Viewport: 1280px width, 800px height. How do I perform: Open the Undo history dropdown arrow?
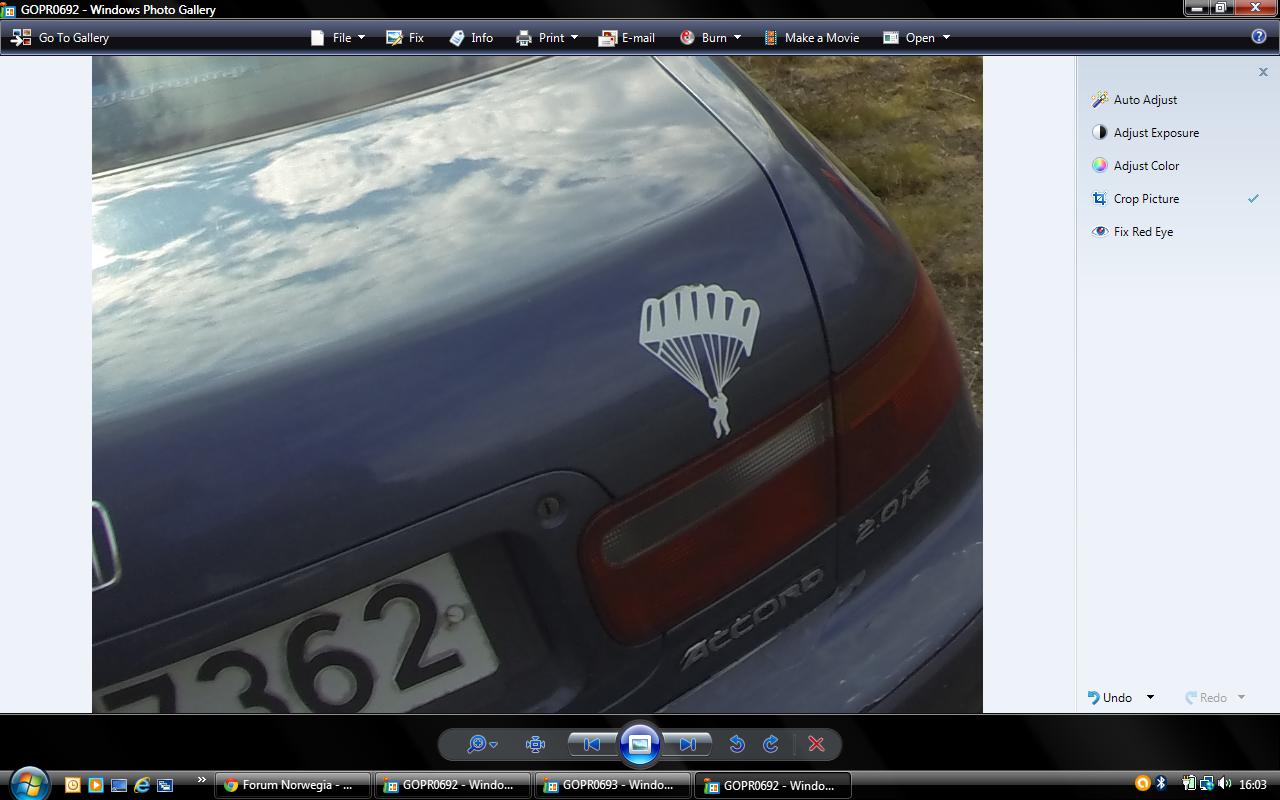pos(1150,698)
